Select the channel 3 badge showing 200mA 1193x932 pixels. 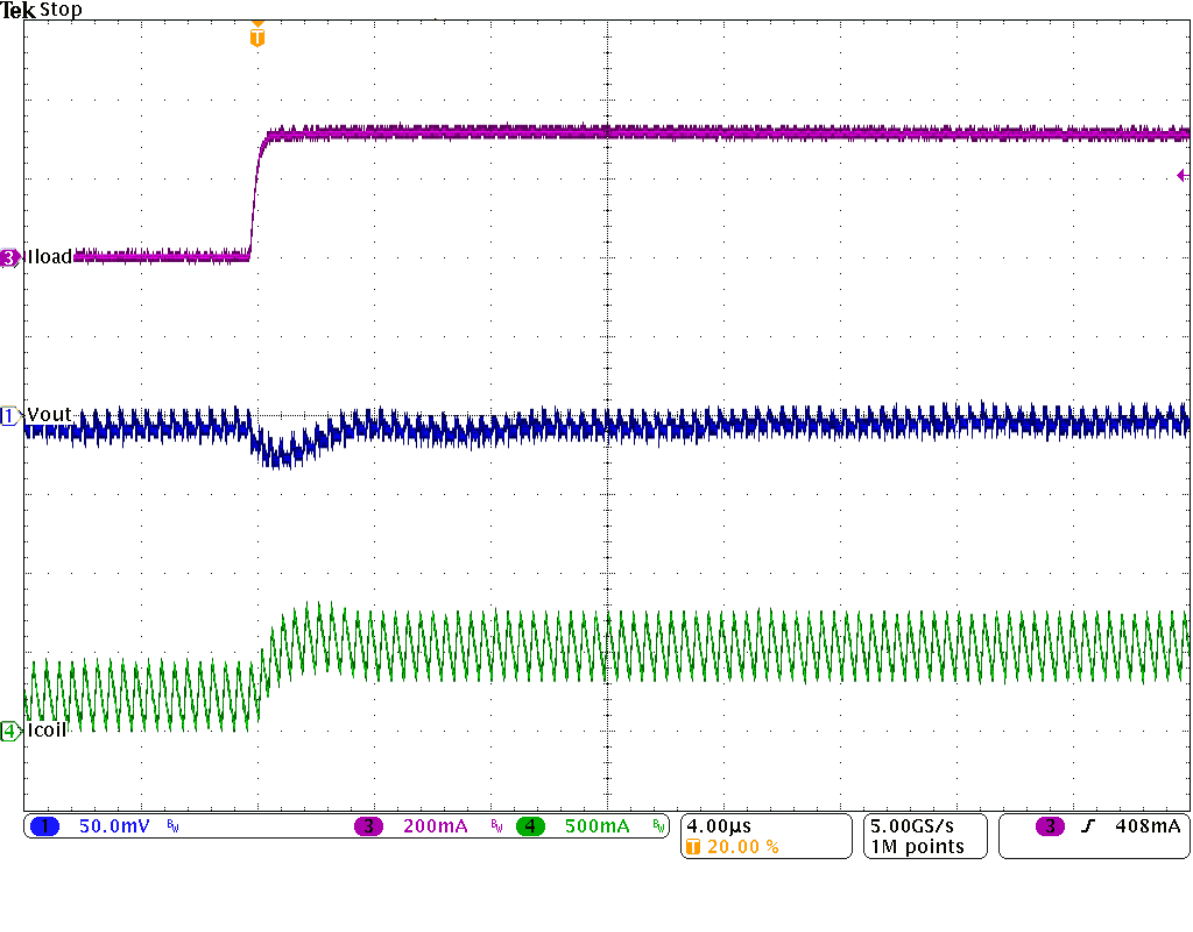370,827
